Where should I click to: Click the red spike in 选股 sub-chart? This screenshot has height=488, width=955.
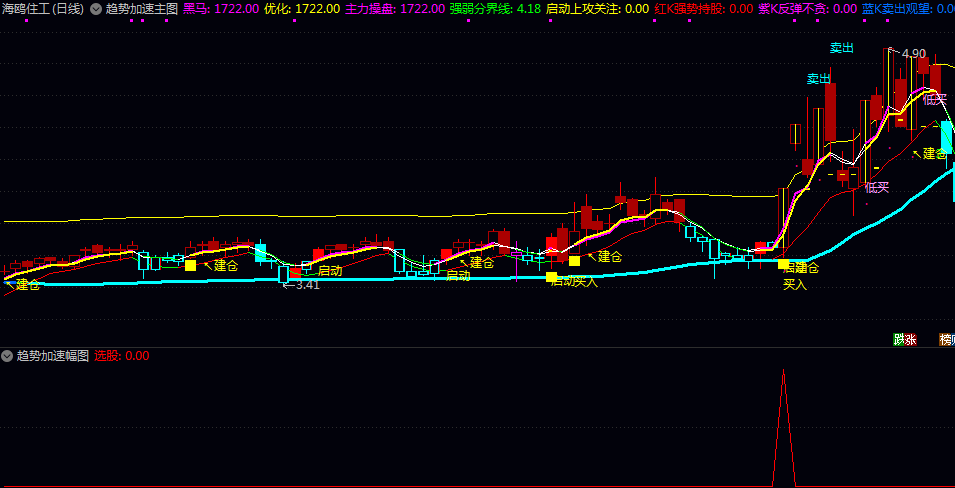[783, 426]
